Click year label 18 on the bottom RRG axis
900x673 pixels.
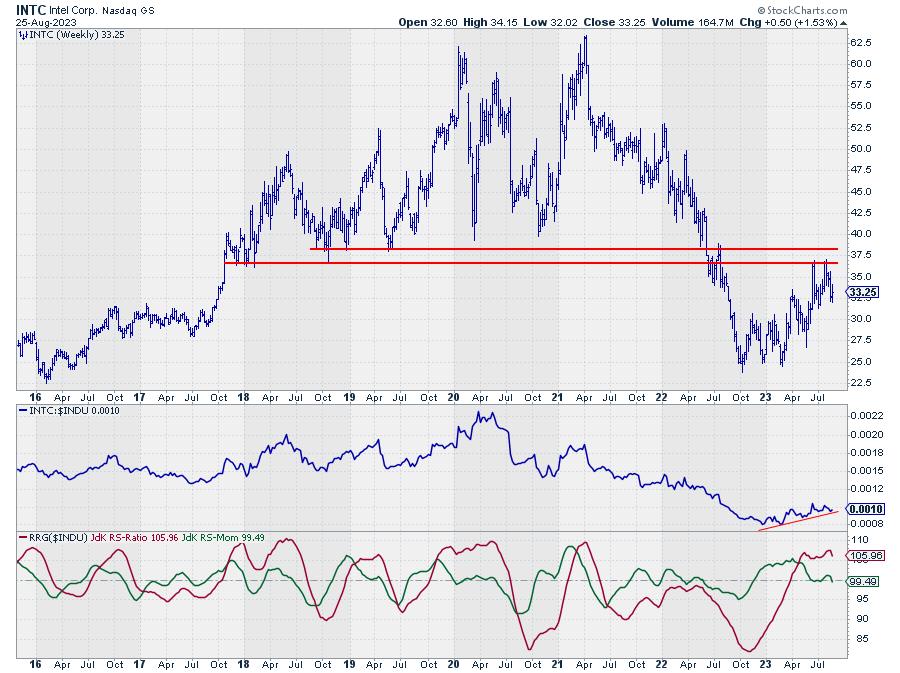(243, 664)
